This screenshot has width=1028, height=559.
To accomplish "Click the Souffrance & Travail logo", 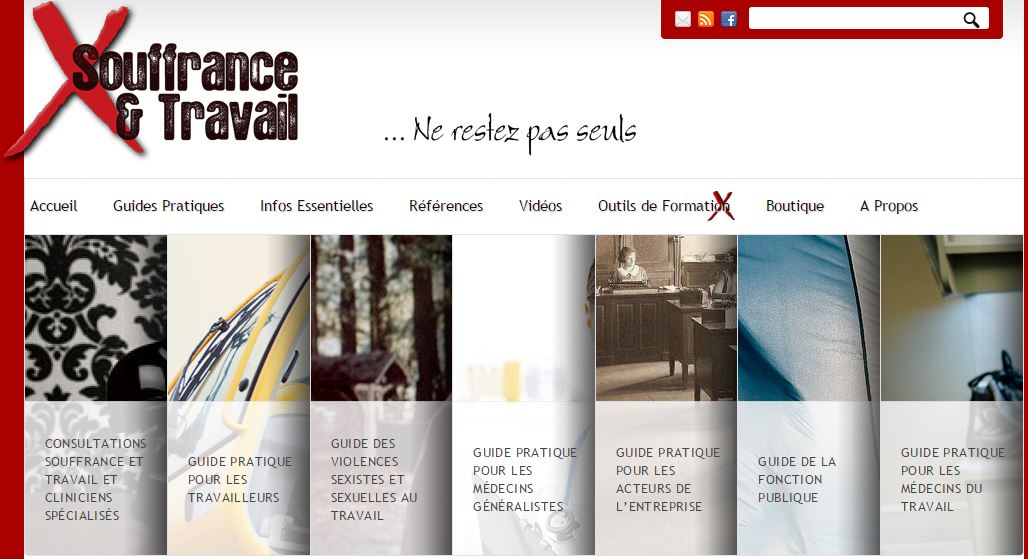I will coord(152,80).
